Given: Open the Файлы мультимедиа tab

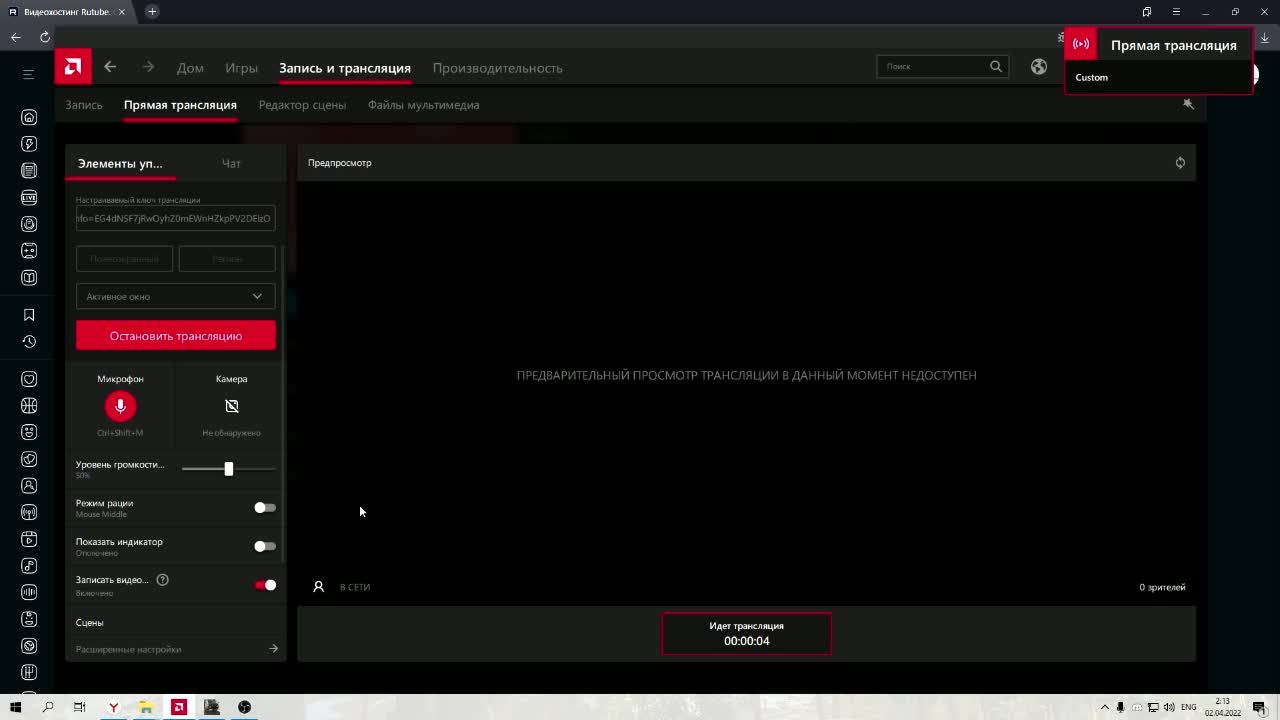Looking at the screenshot, I should point(423,105).
